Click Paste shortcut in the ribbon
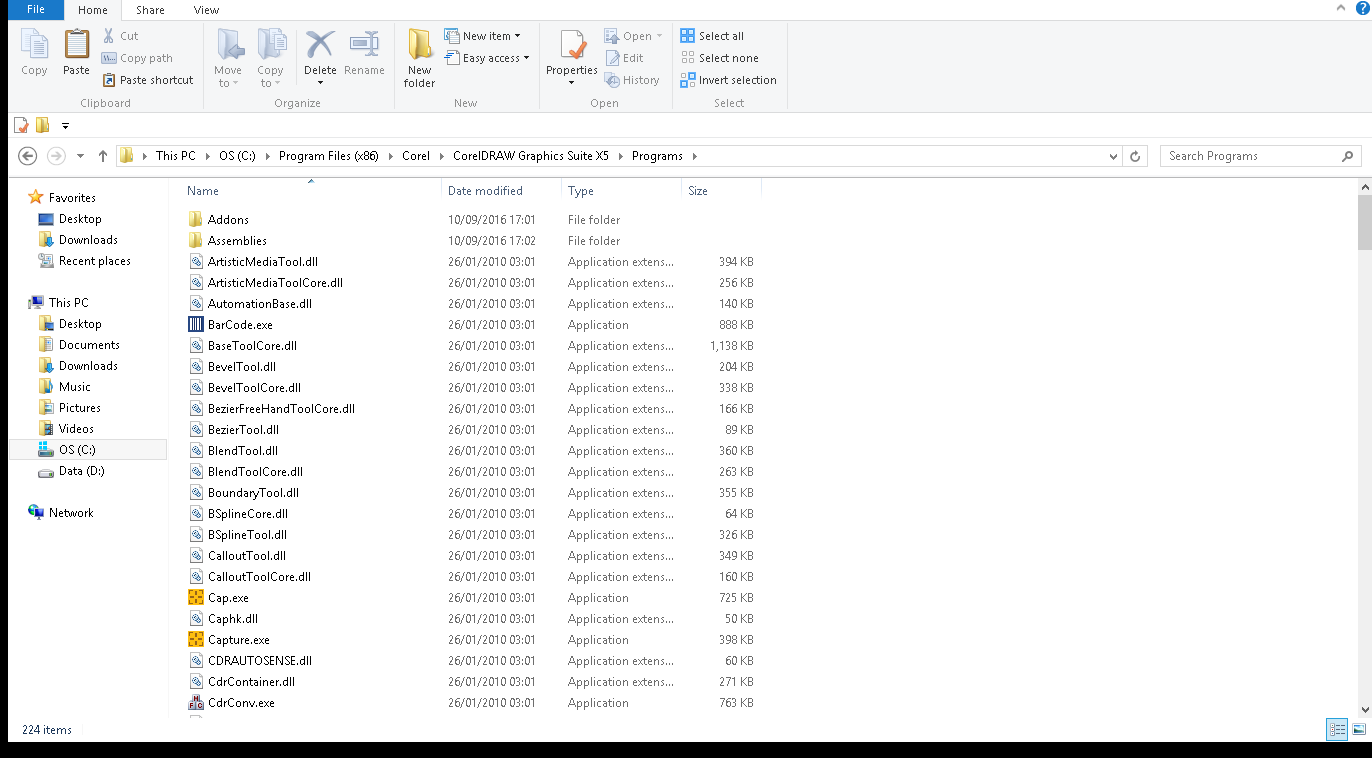 pyautogui.click(x=148, y=80)
